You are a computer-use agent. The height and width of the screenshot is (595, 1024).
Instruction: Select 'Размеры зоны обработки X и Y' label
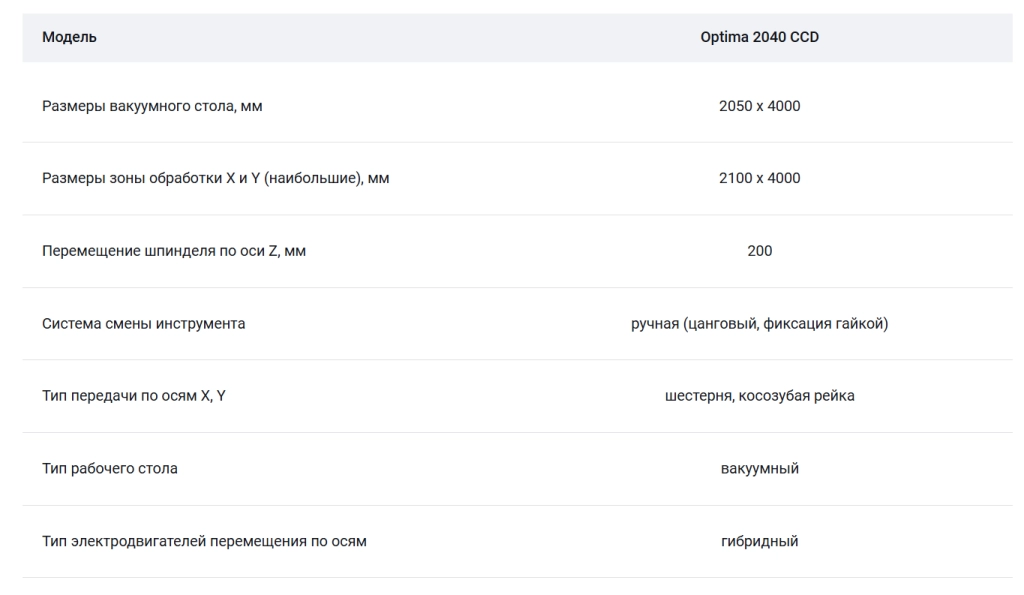[151, 178]
